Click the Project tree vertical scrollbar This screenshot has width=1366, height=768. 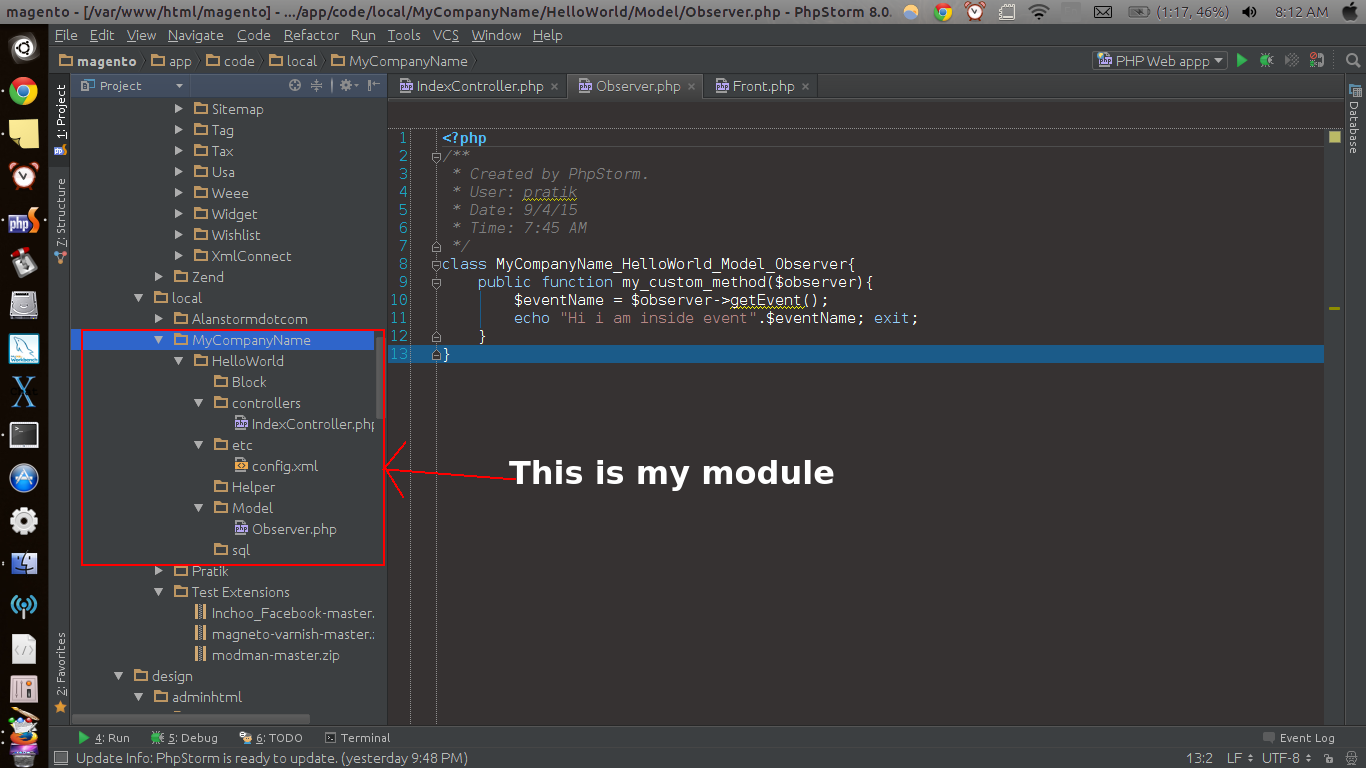point(379,377)
